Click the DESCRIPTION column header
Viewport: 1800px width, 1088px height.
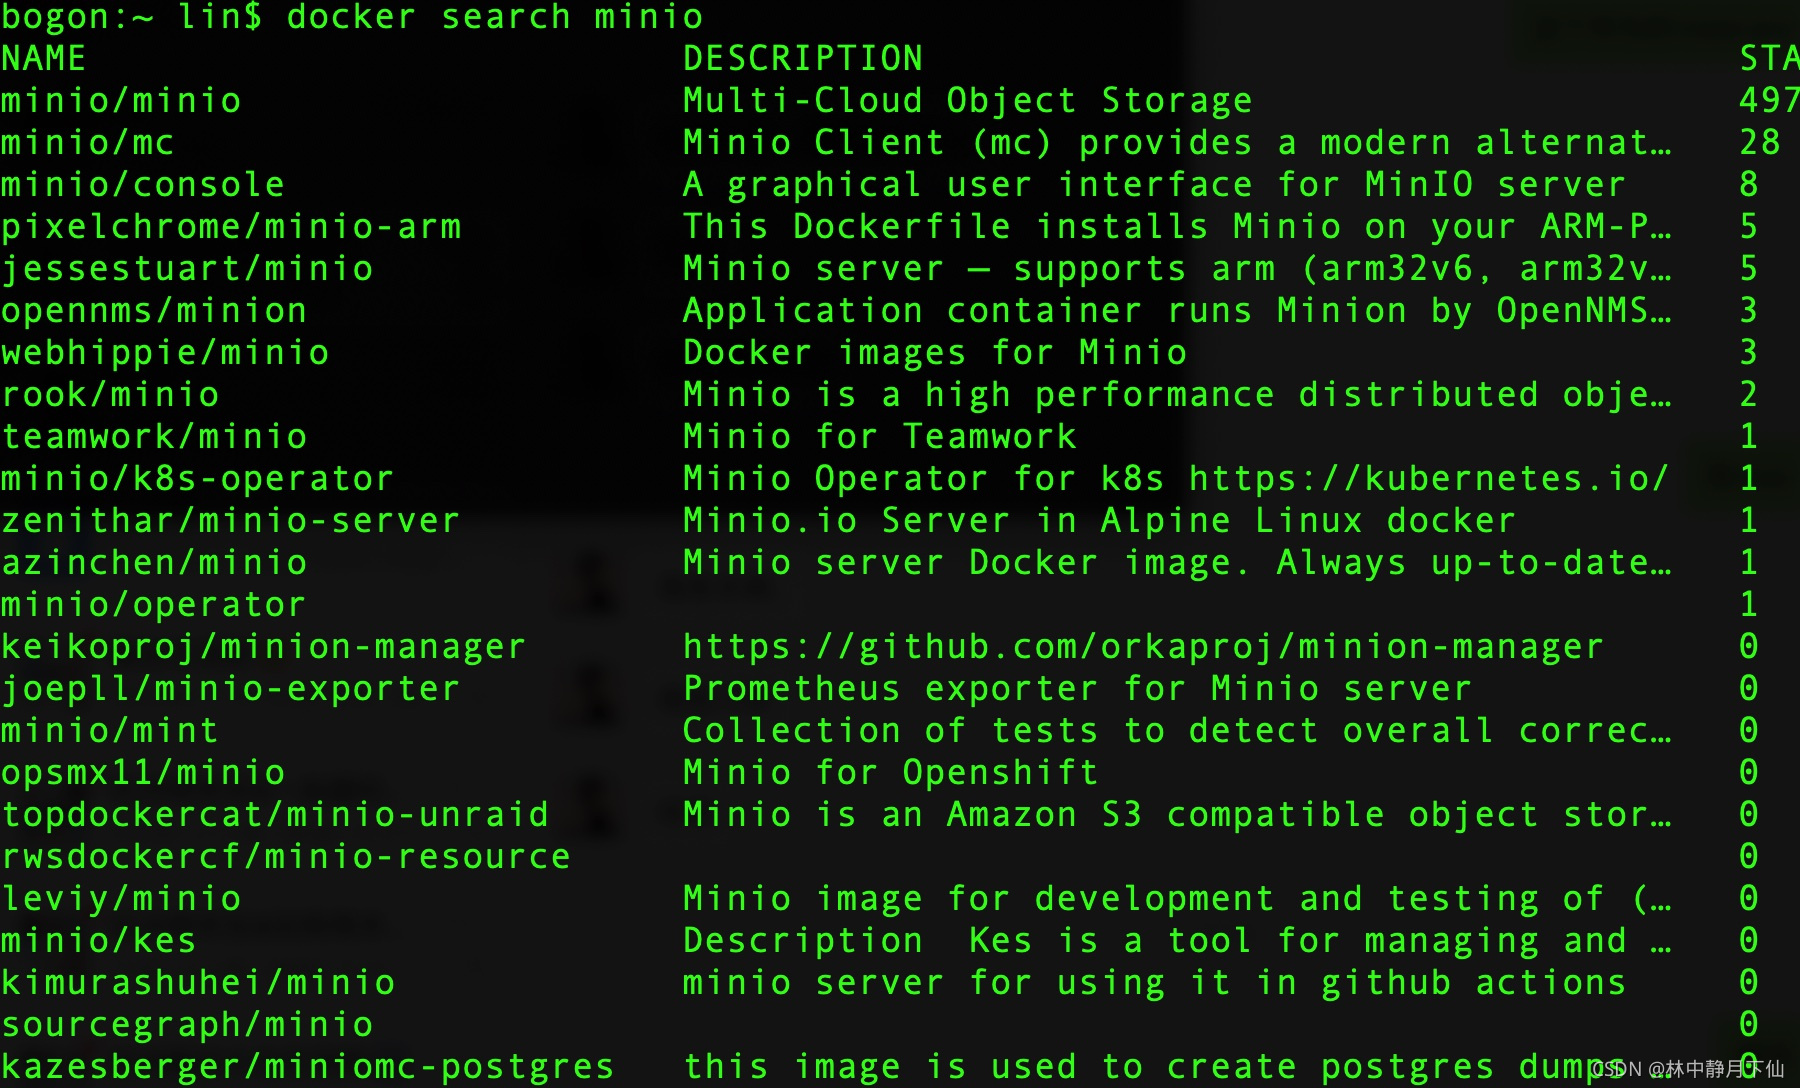[803, 59]
